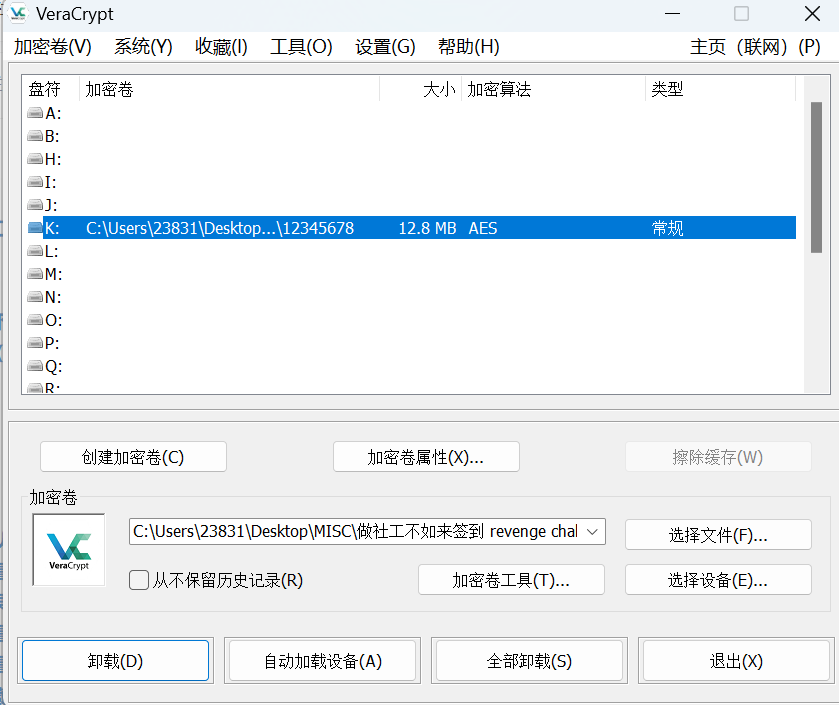Click the drive icon for O:

pyautogui.click(x=35, y=320)
